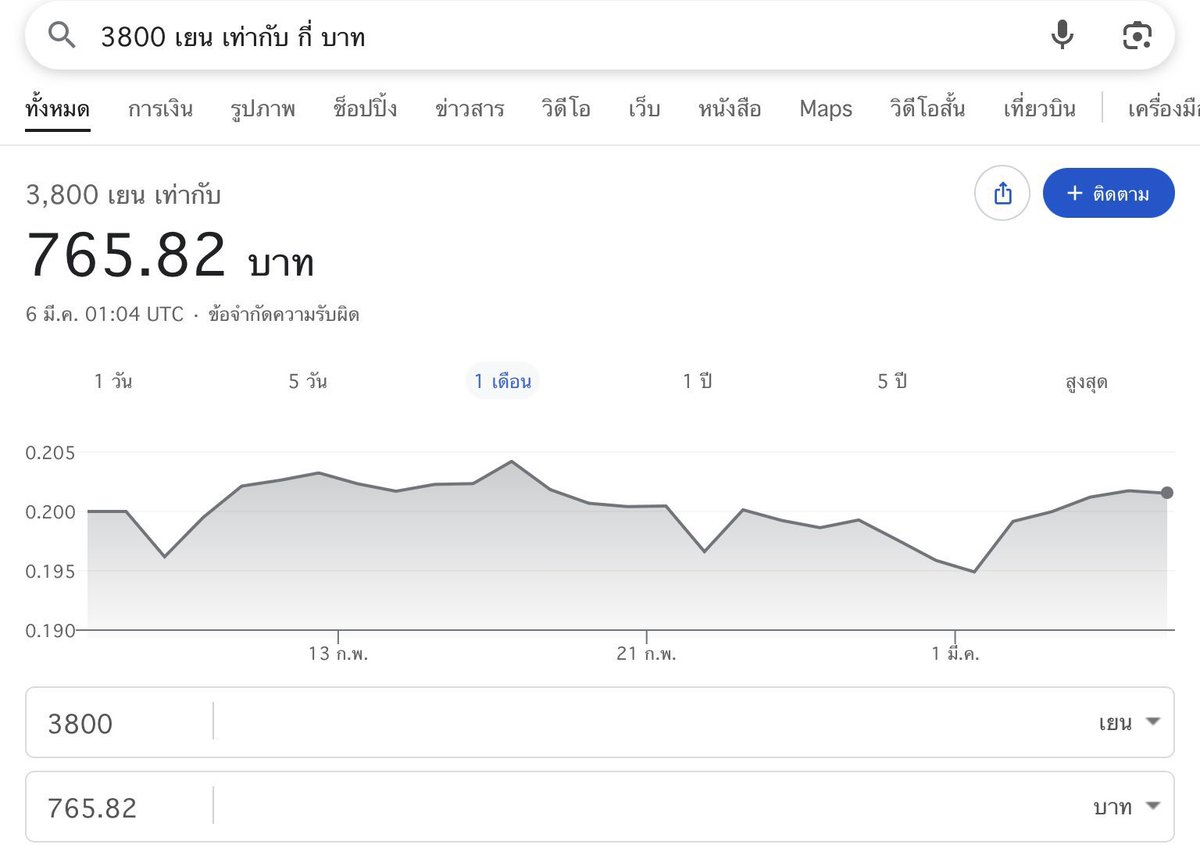The height and width of the screenshot is (855, 1200).
Task: Click the 13 ก.พ. date axis label
Action: click(x=338, y=655)
